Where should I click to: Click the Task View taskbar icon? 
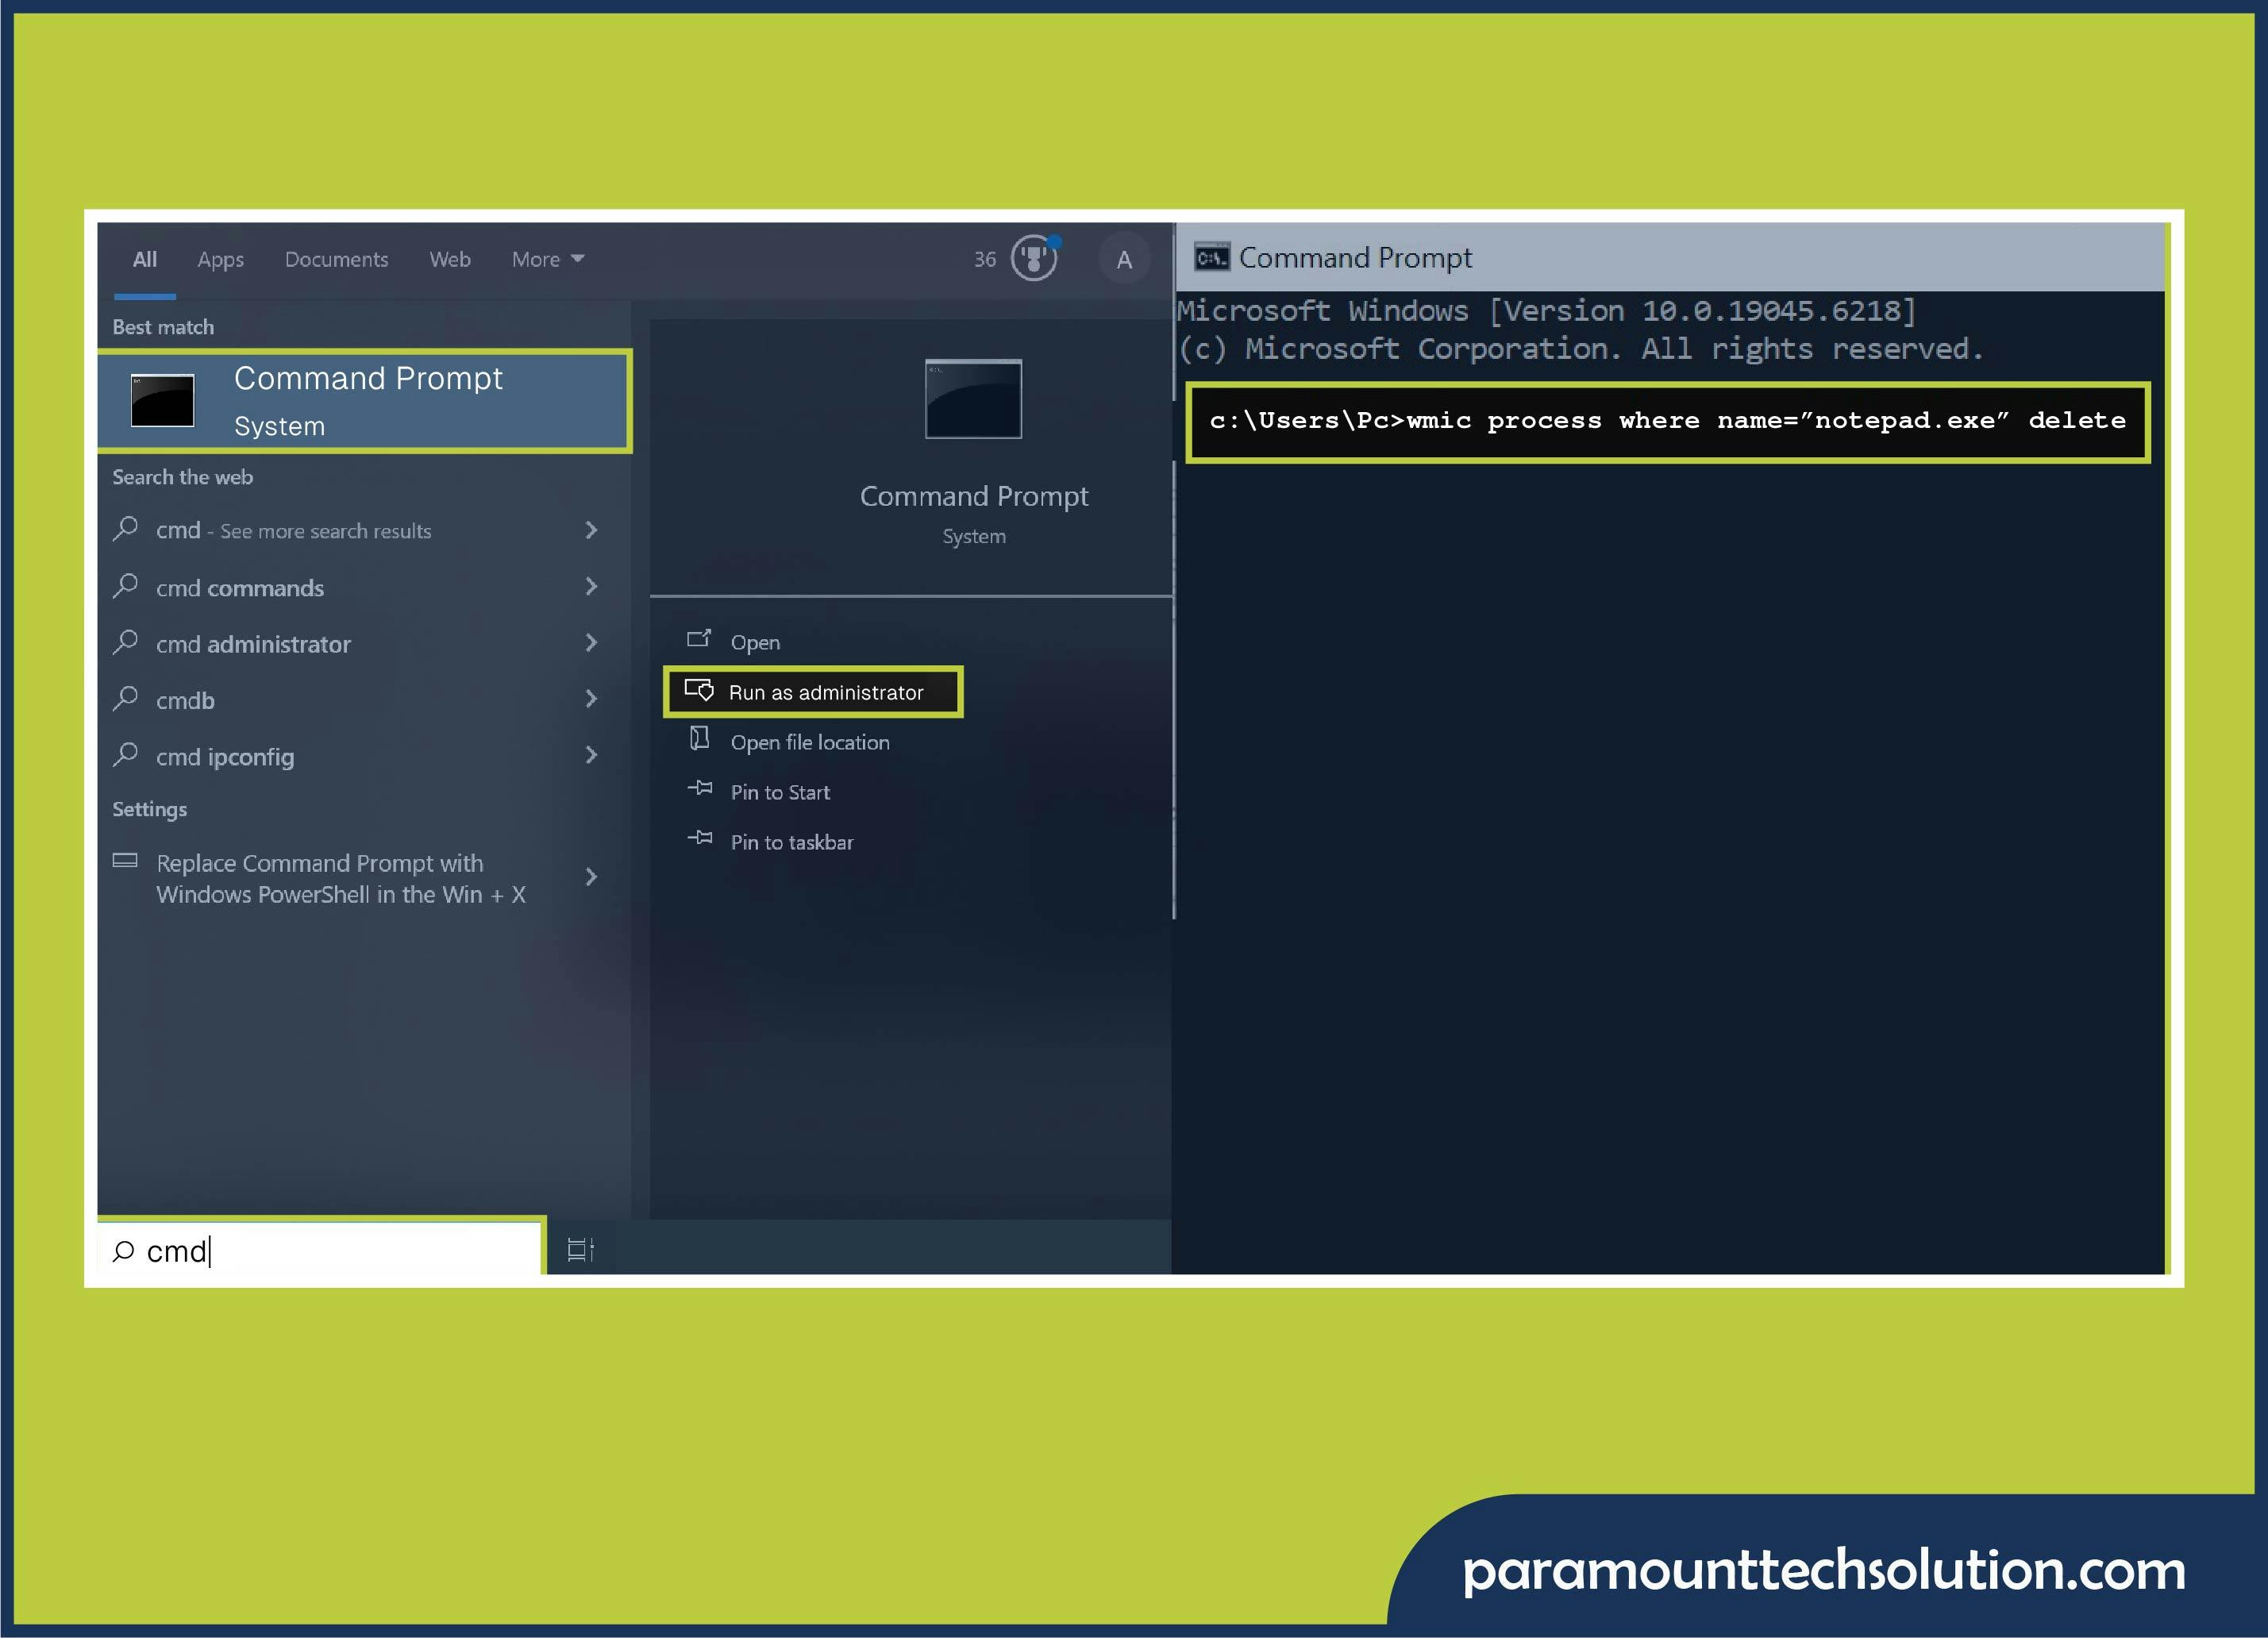tap(580, 1250)
